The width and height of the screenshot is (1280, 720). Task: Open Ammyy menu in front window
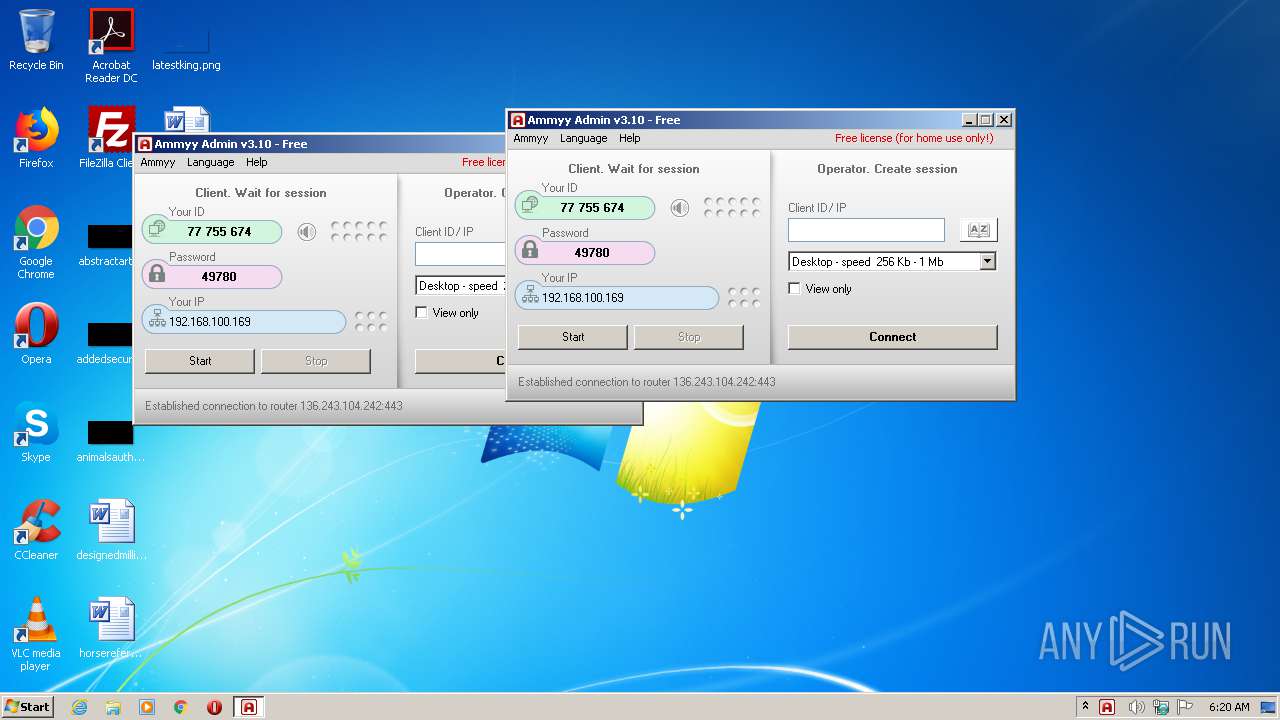530,139
